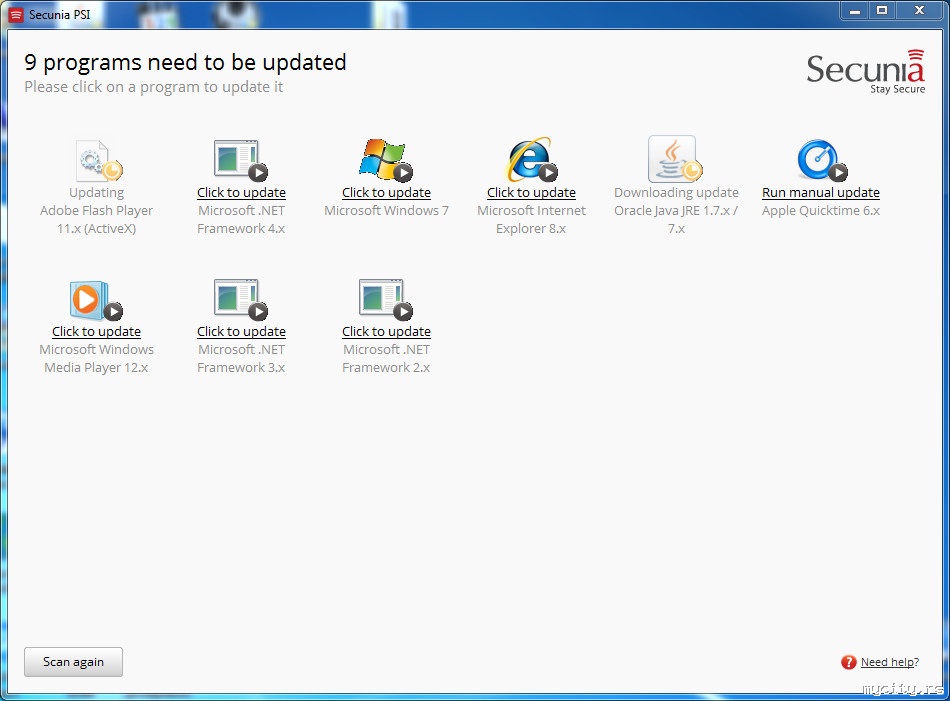Select 'Please click on a program to update it'
Image resolution: width=950 pixels, height=701 pixels.
point(153,87)
